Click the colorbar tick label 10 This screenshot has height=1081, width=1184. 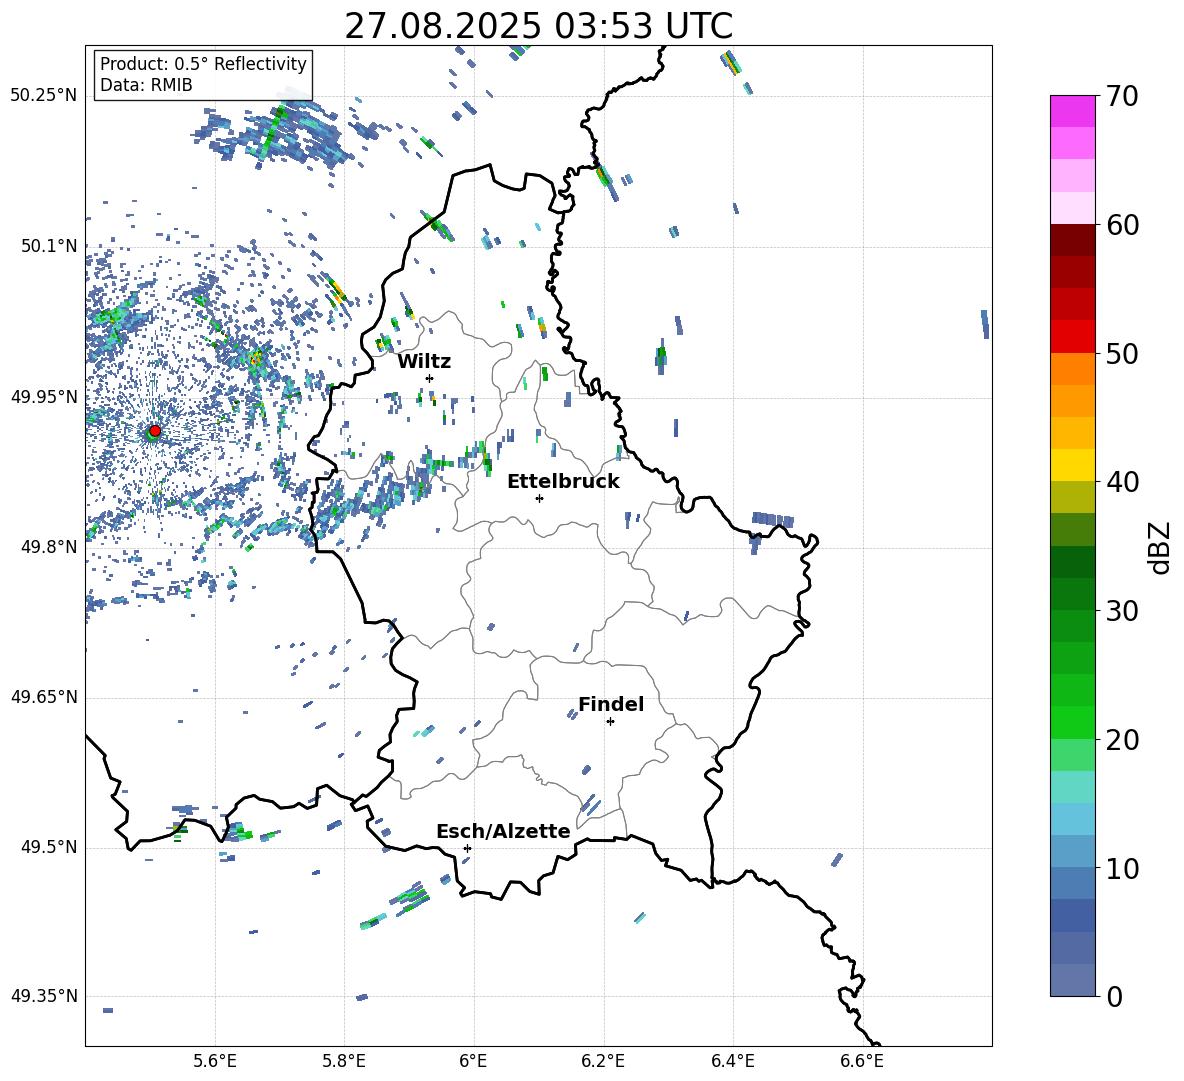1123,869
